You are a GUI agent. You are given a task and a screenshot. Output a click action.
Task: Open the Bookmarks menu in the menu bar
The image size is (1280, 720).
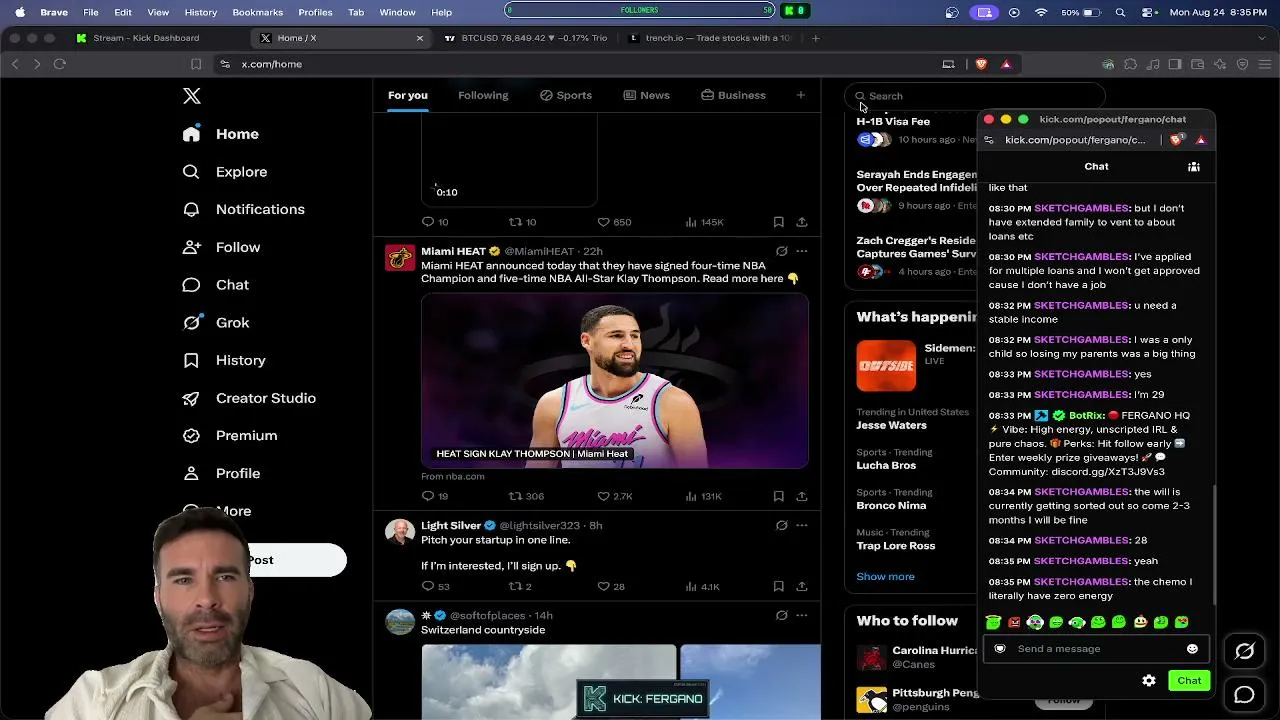click(x=258, y=12)
